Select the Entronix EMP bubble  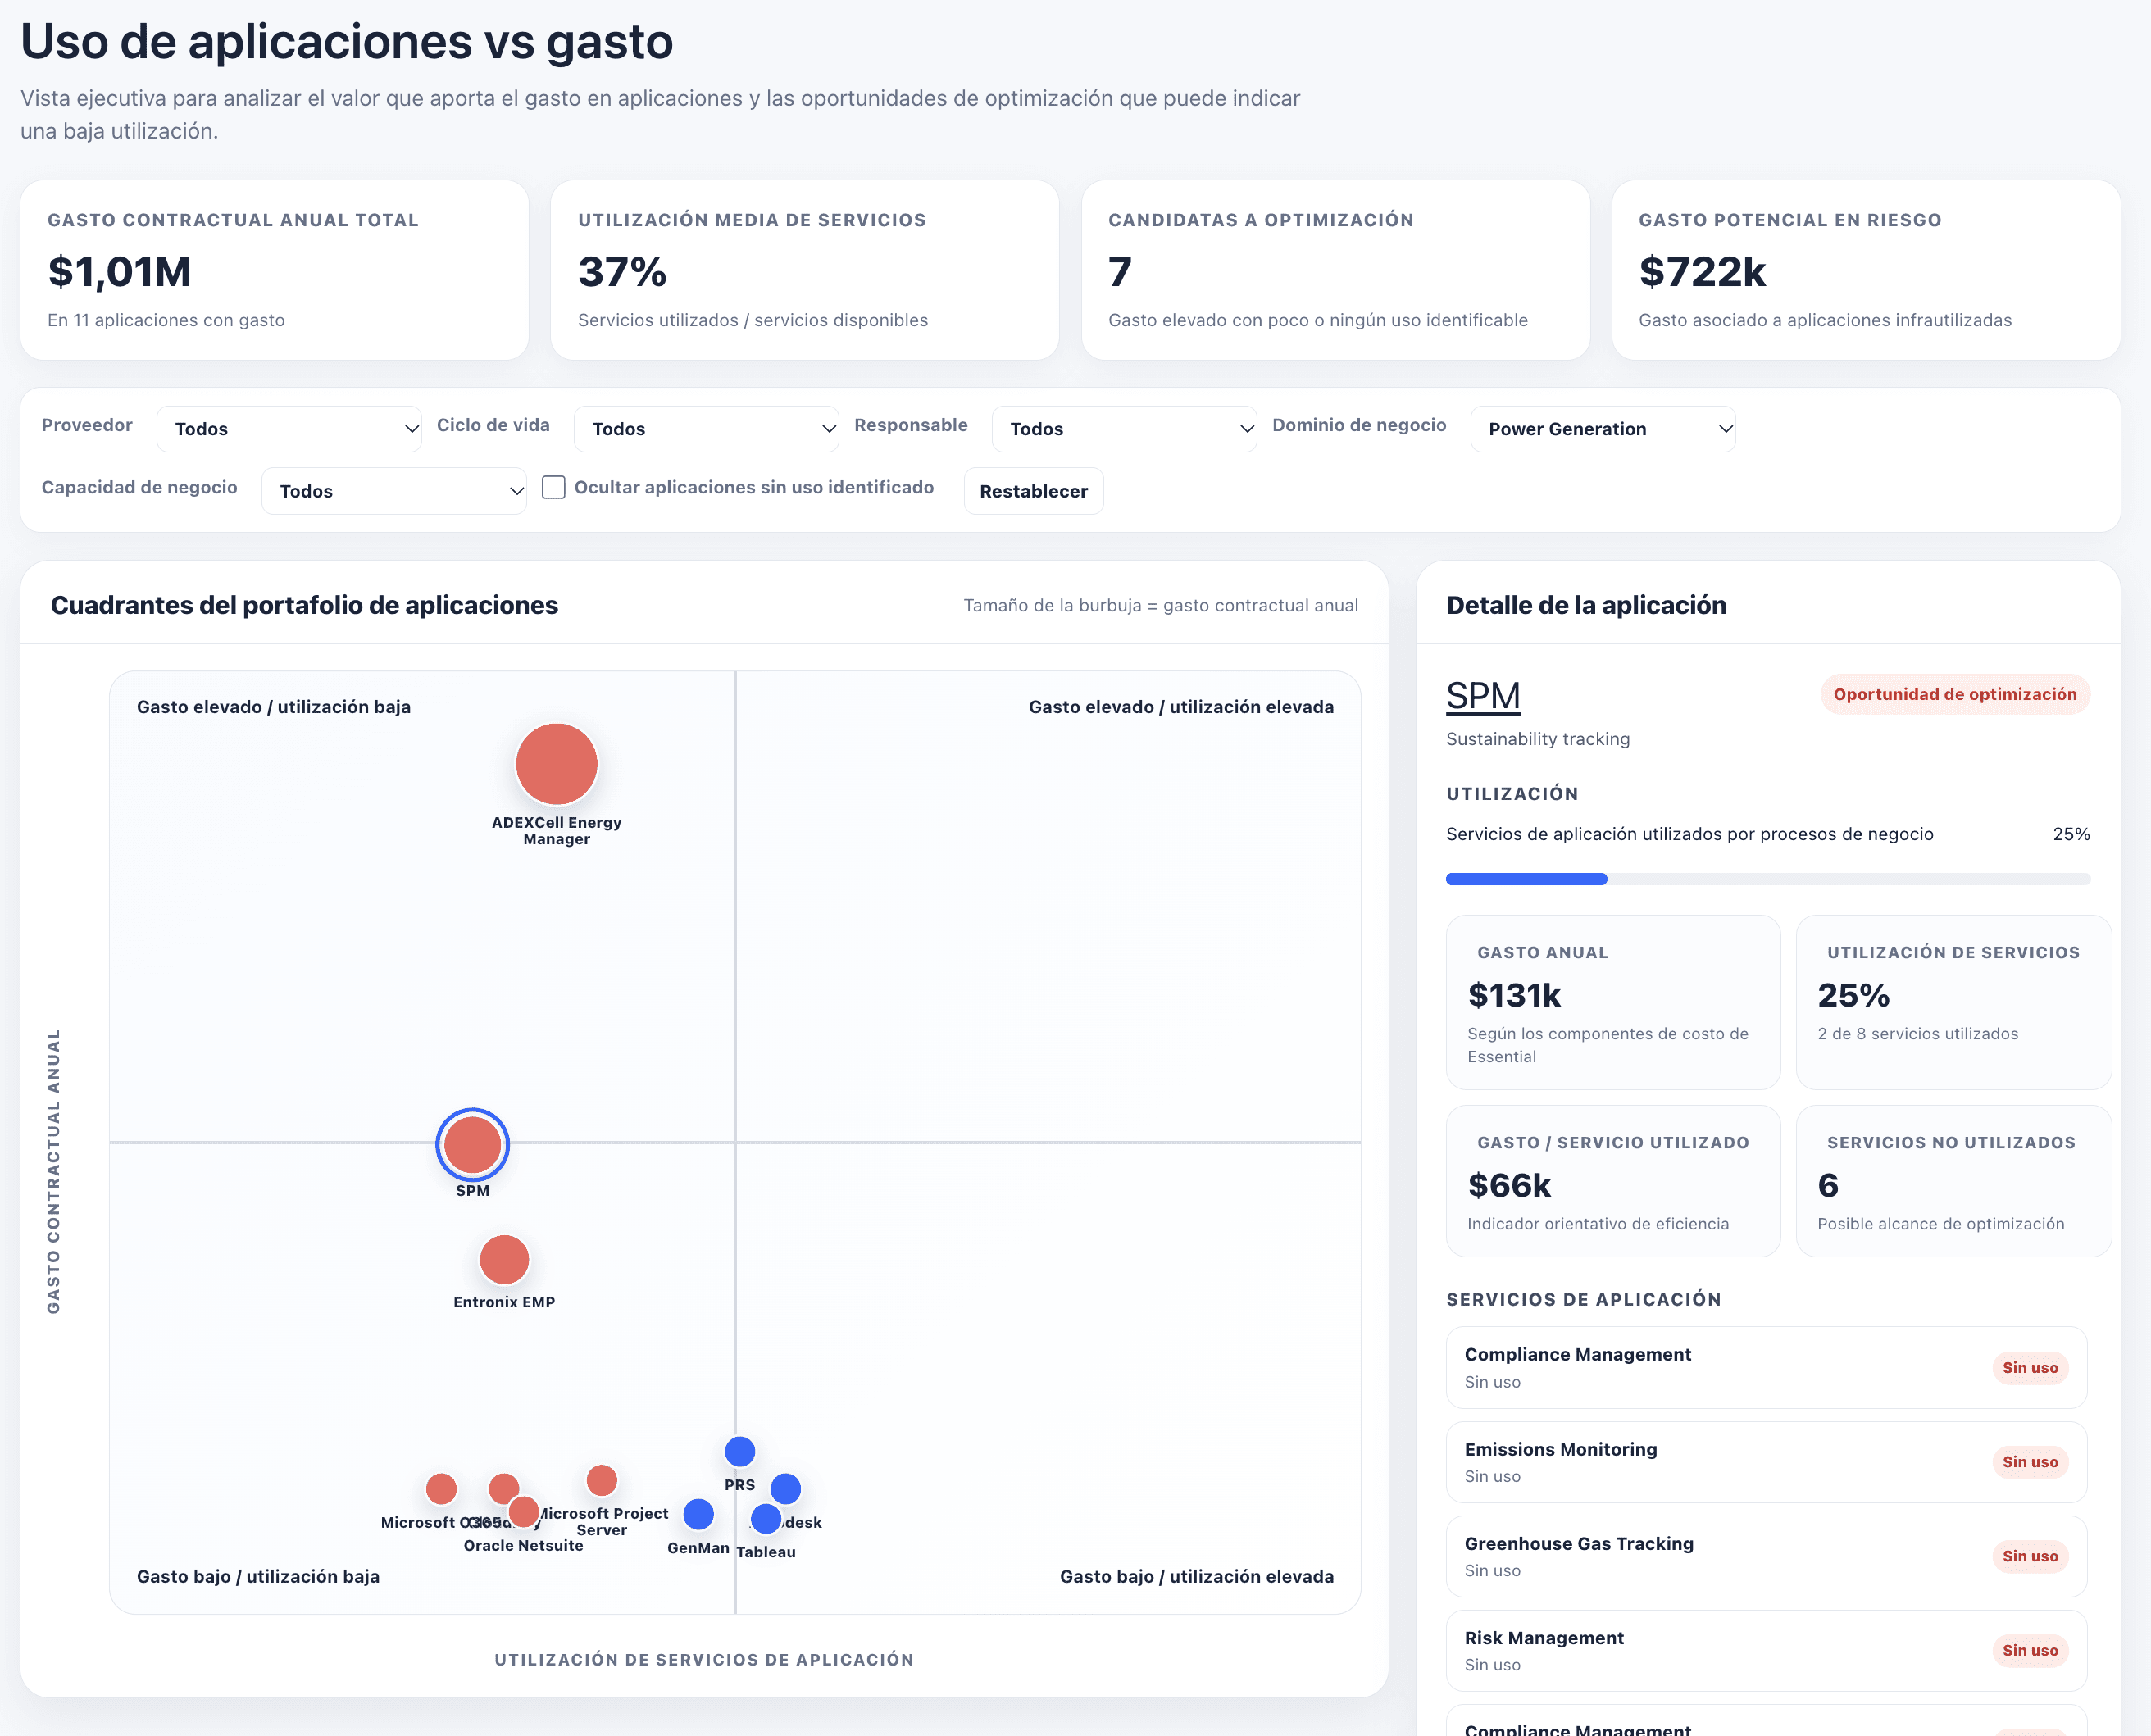pyautogui.click(x=504, y=1259)
